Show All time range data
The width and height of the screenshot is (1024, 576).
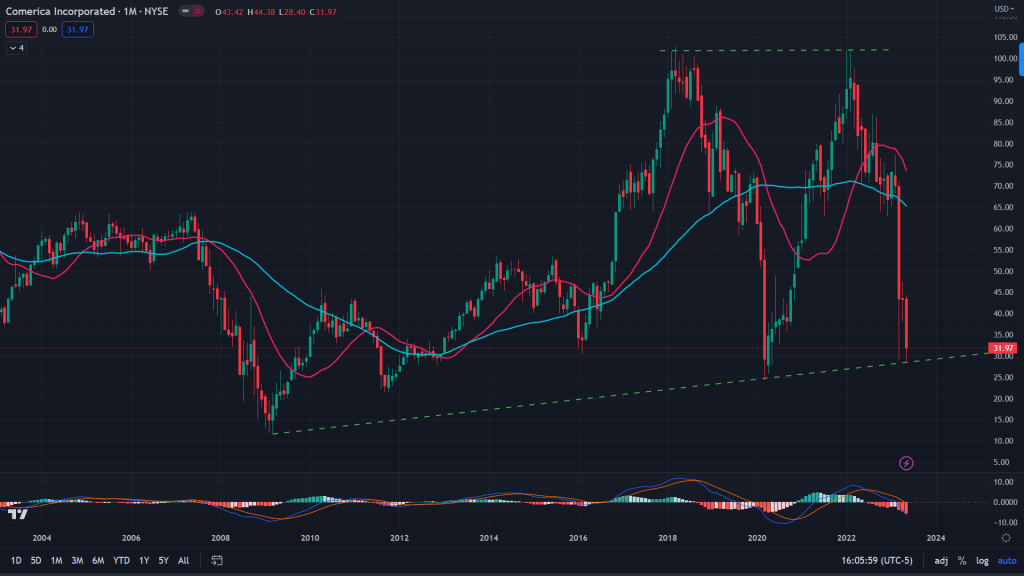coord(183,561)
